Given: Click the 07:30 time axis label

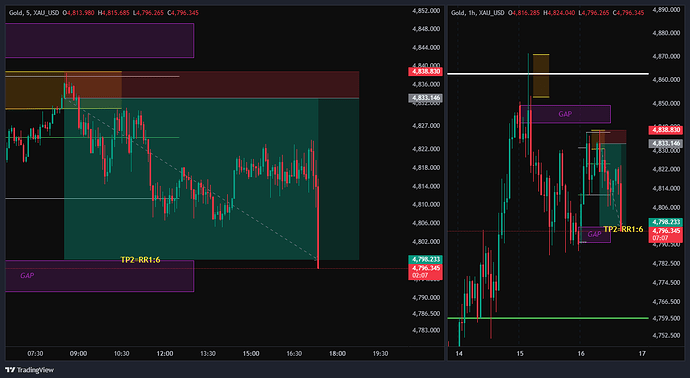Looking at the screenshot, I should click(35, 353).
